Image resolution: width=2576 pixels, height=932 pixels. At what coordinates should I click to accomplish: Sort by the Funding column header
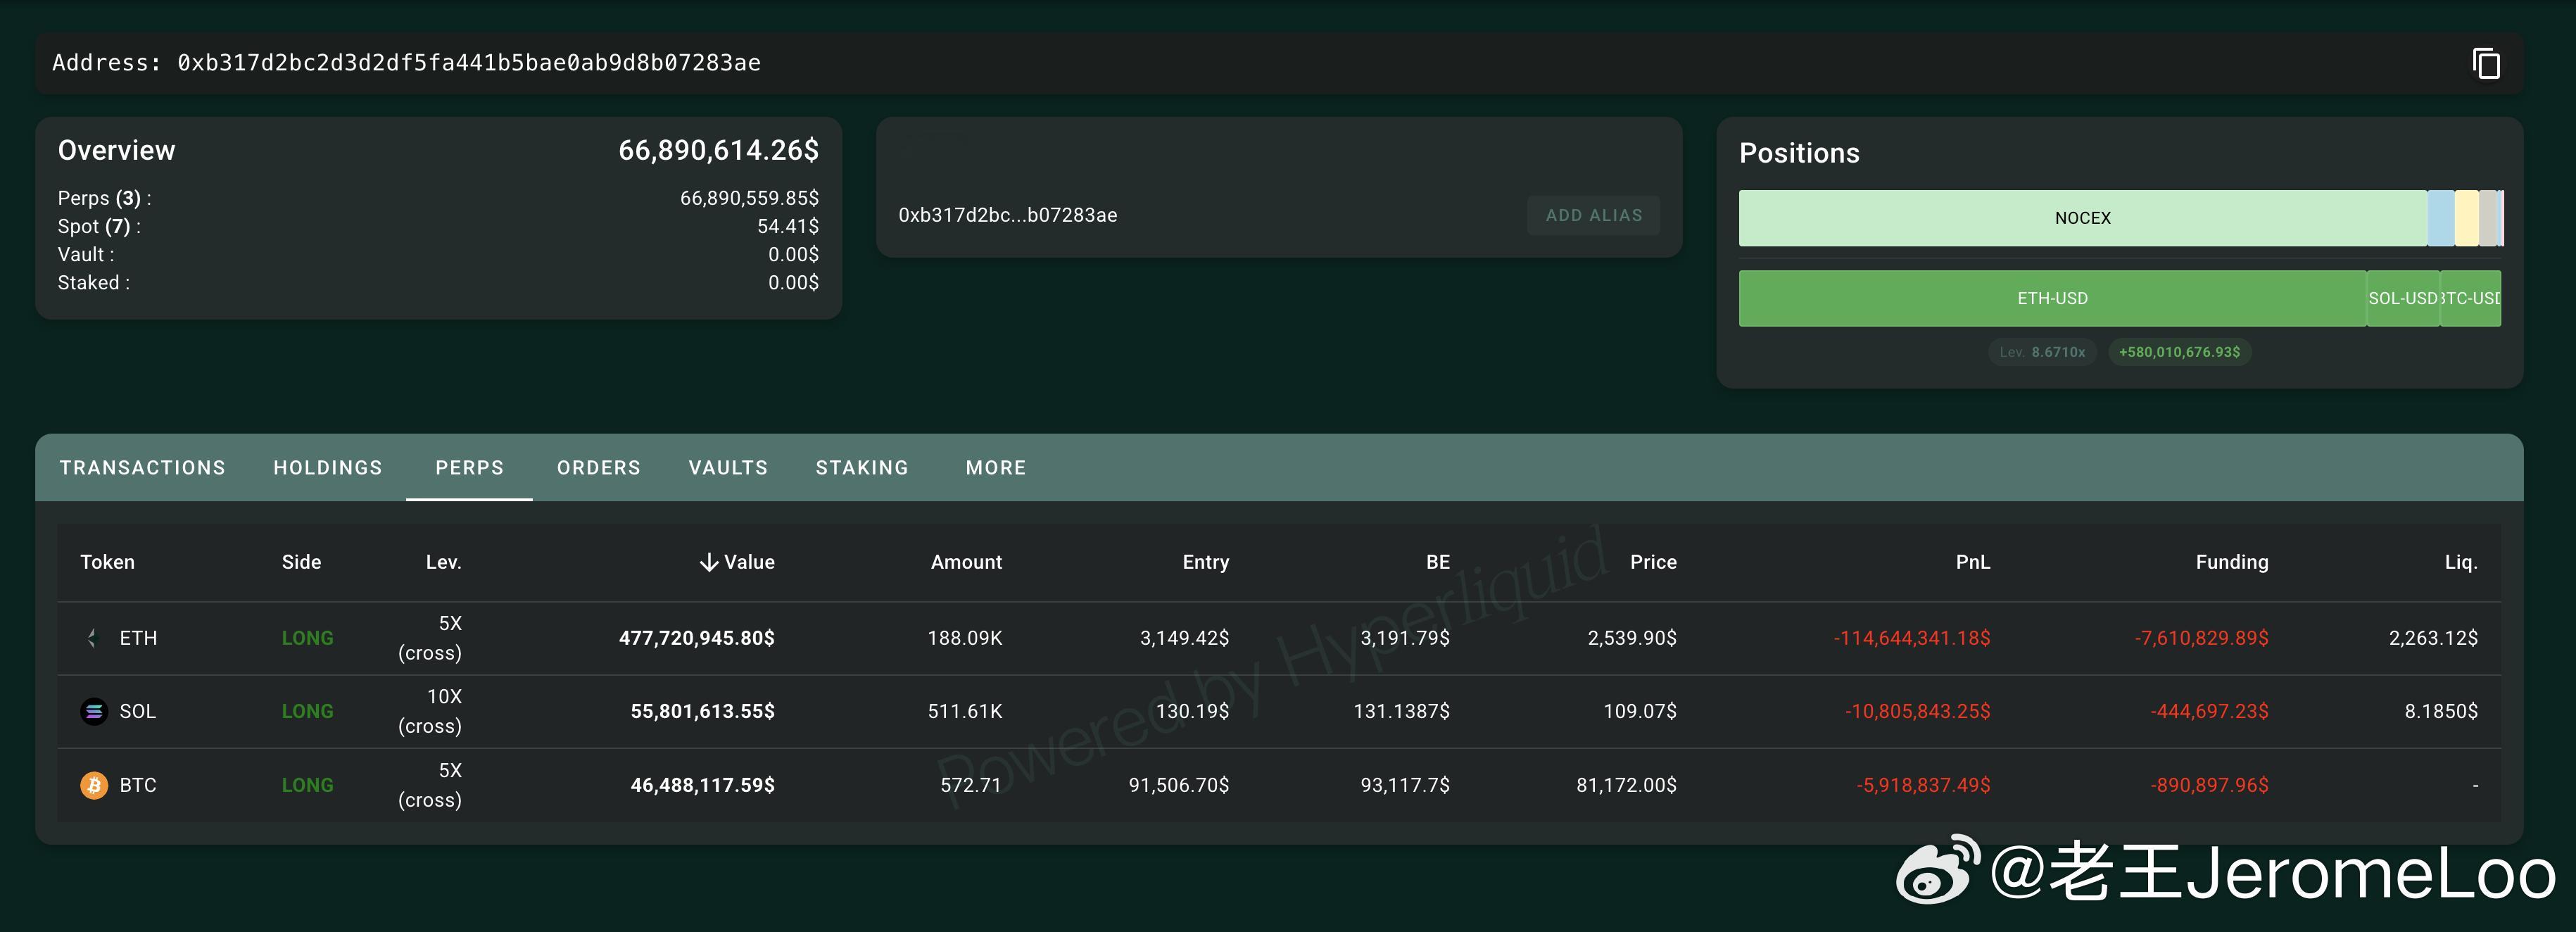[x=2231, y=562]
